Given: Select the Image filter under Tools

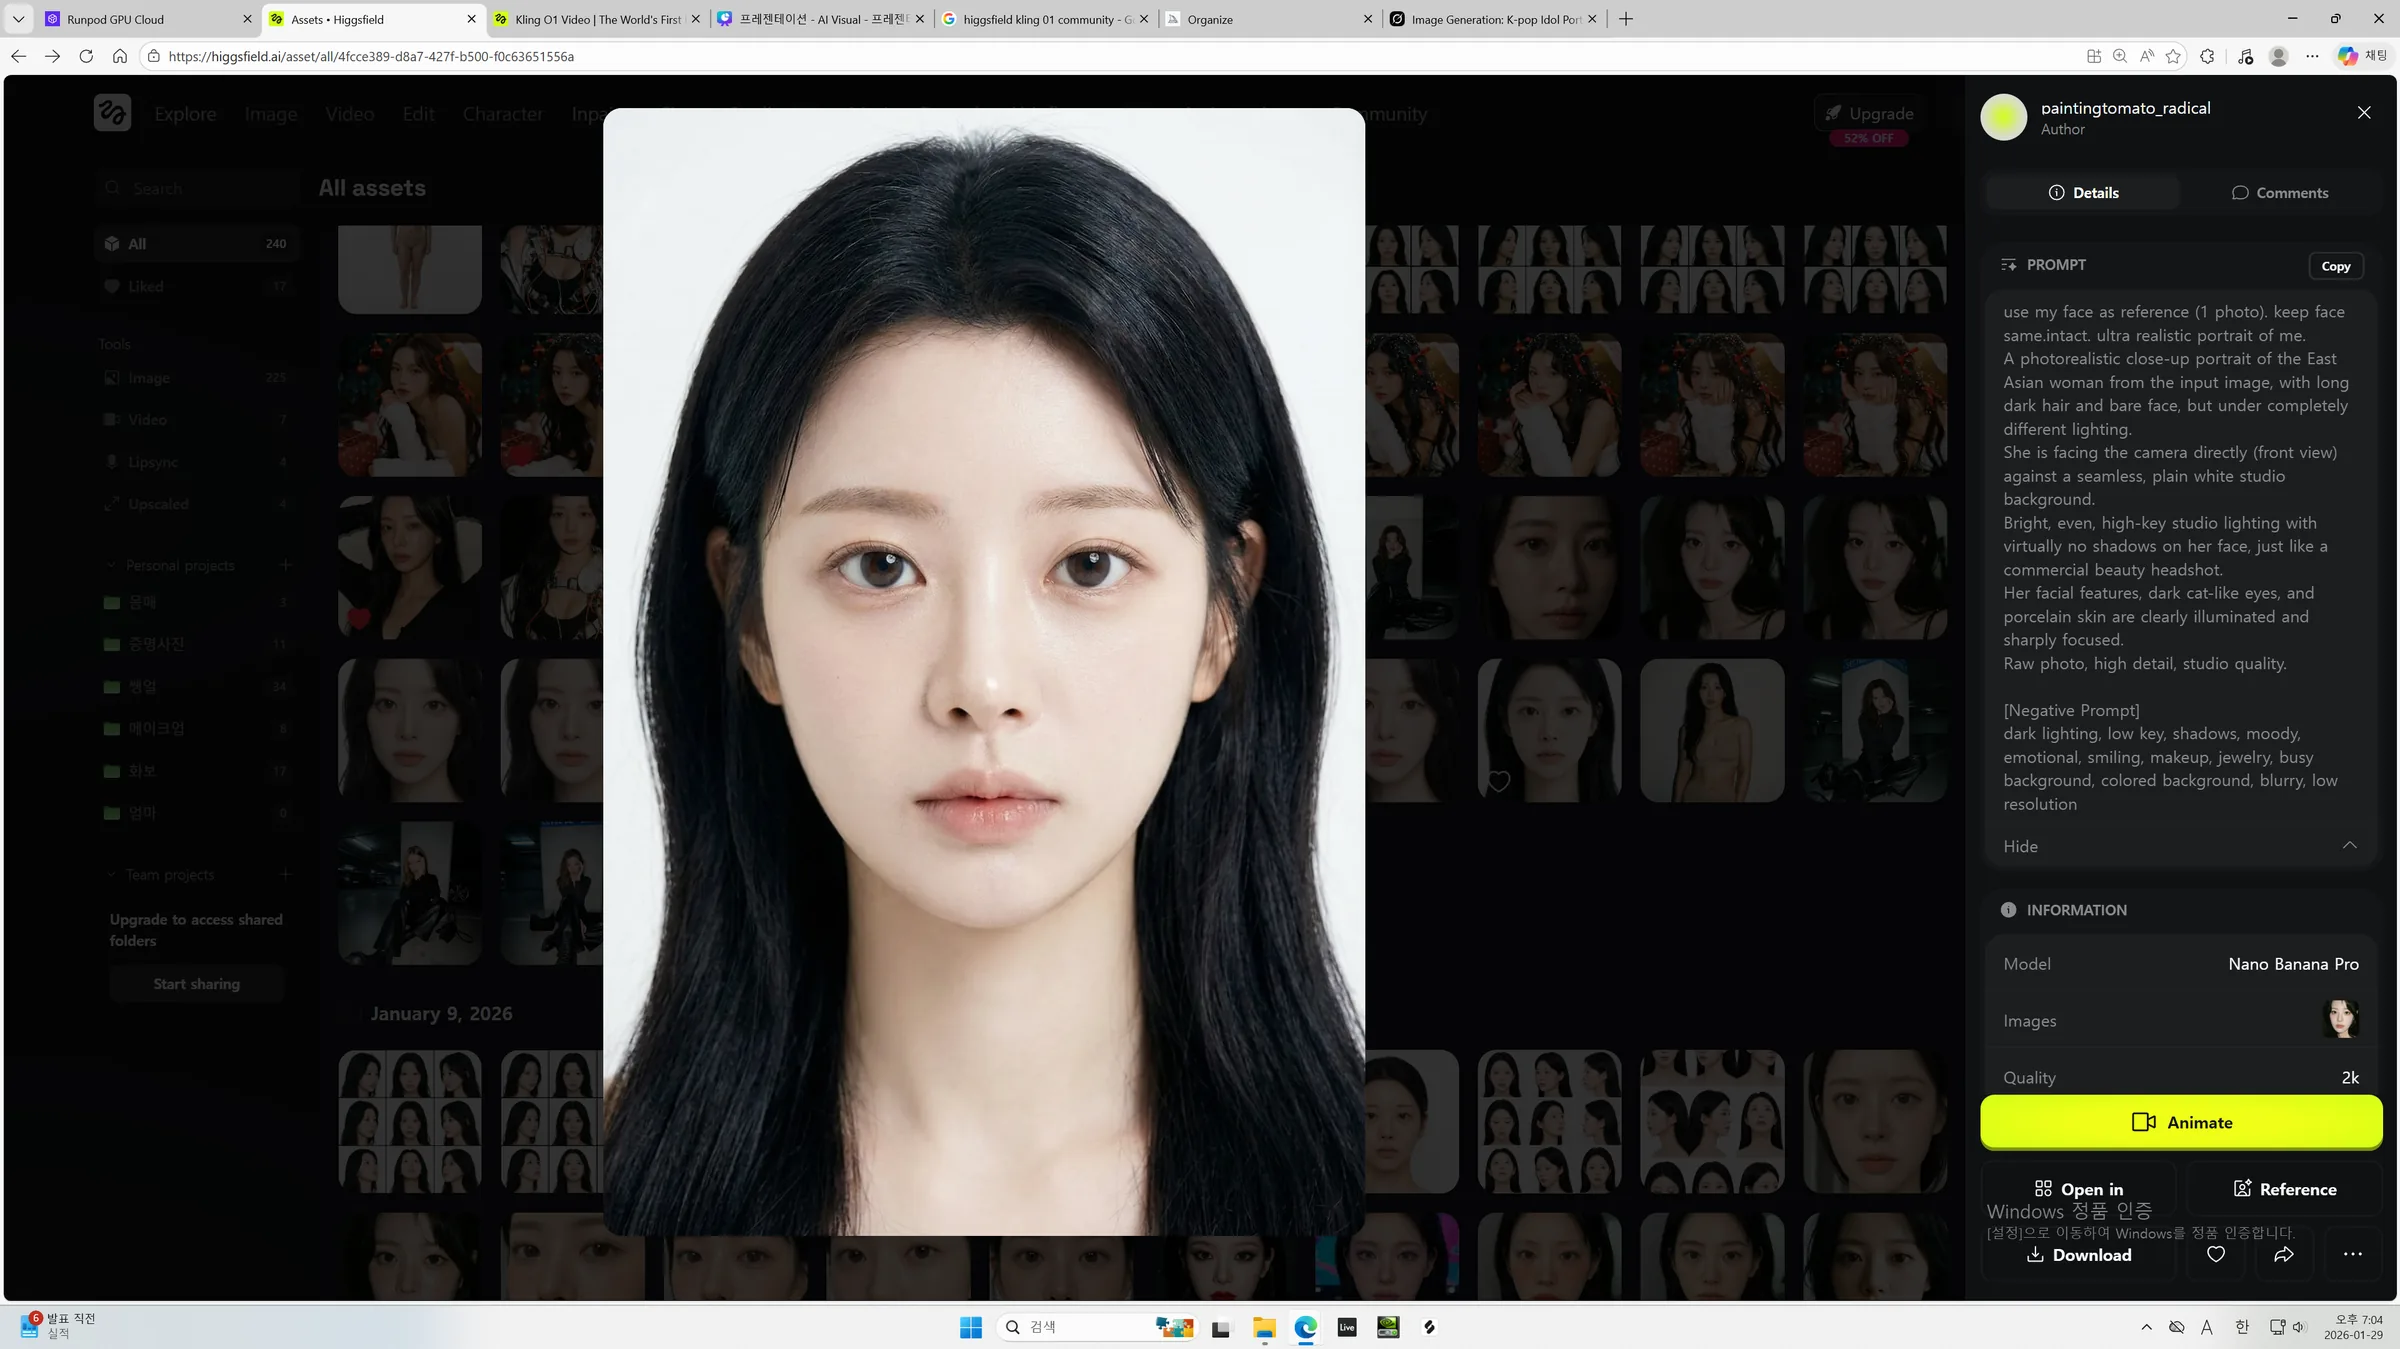Looking at the screenshot, I should (148, 377).
